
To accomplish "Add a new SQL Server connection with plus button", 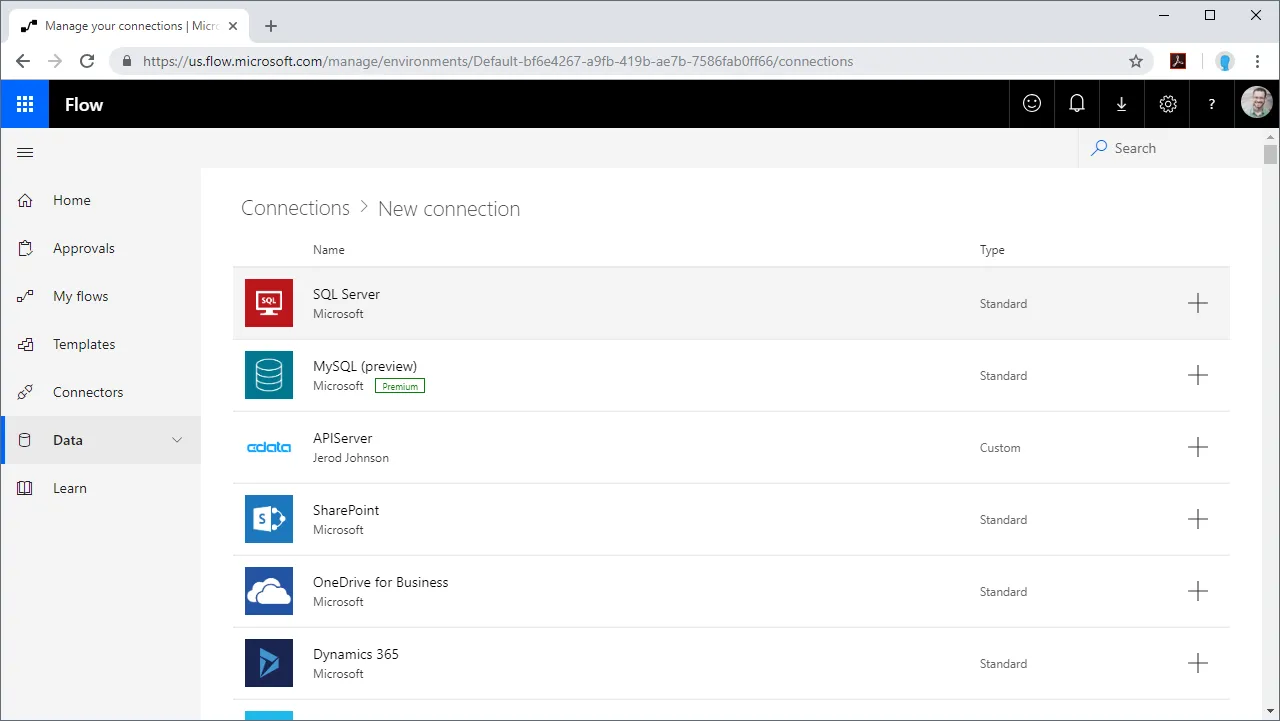I will [1197, 303].
